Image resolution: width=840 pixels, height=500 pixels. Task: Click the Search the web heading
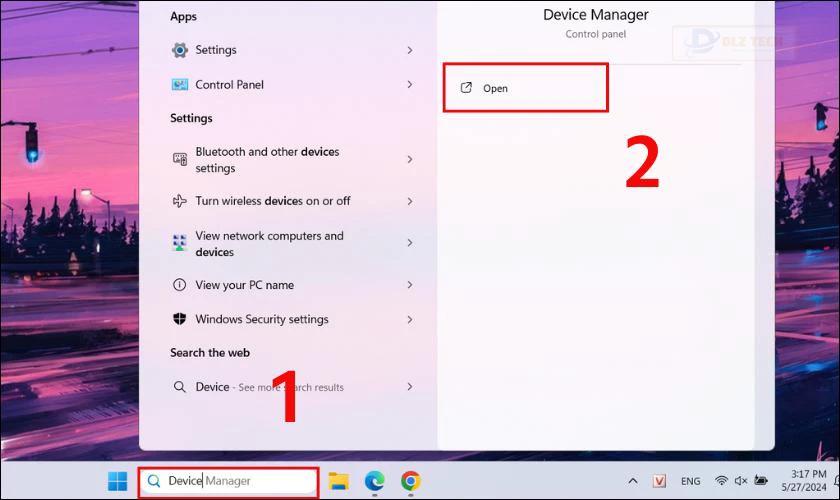[209, 353]
